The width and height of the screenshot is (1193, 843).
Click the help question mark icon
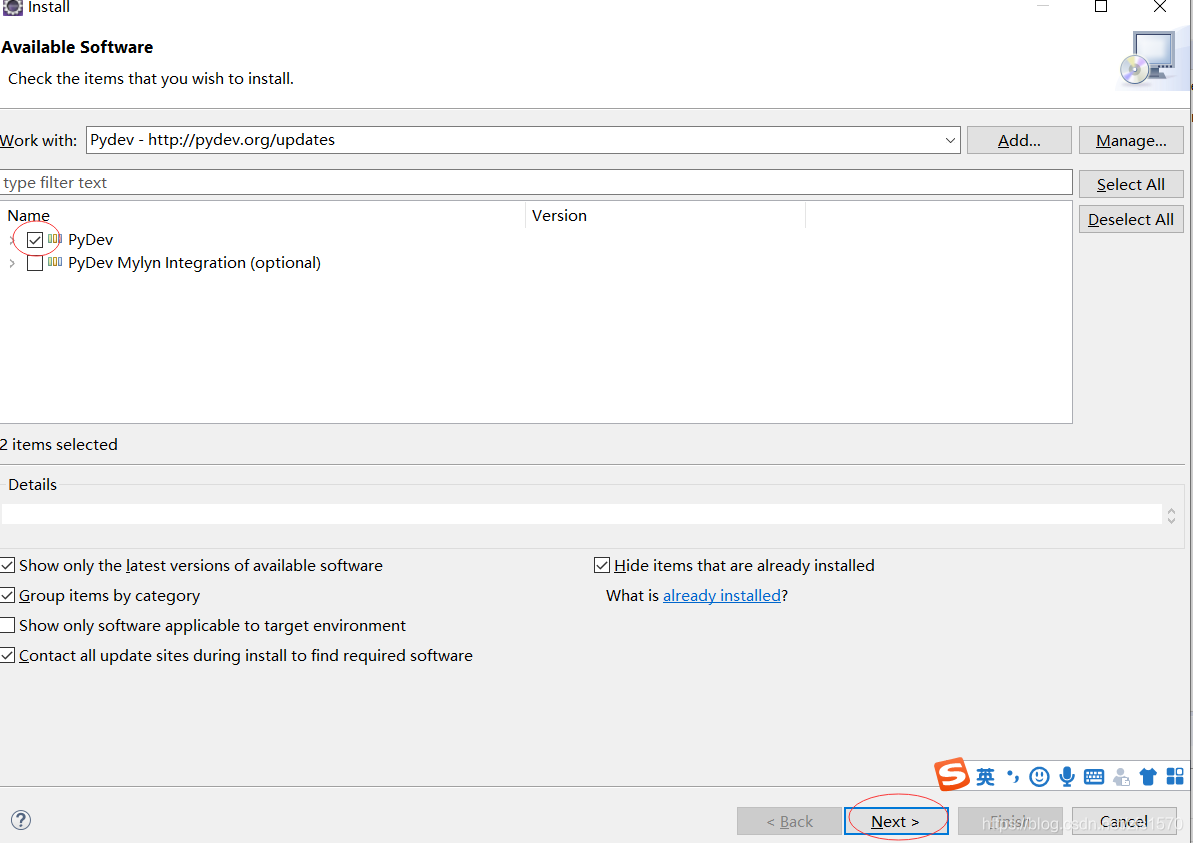[21, 819]
